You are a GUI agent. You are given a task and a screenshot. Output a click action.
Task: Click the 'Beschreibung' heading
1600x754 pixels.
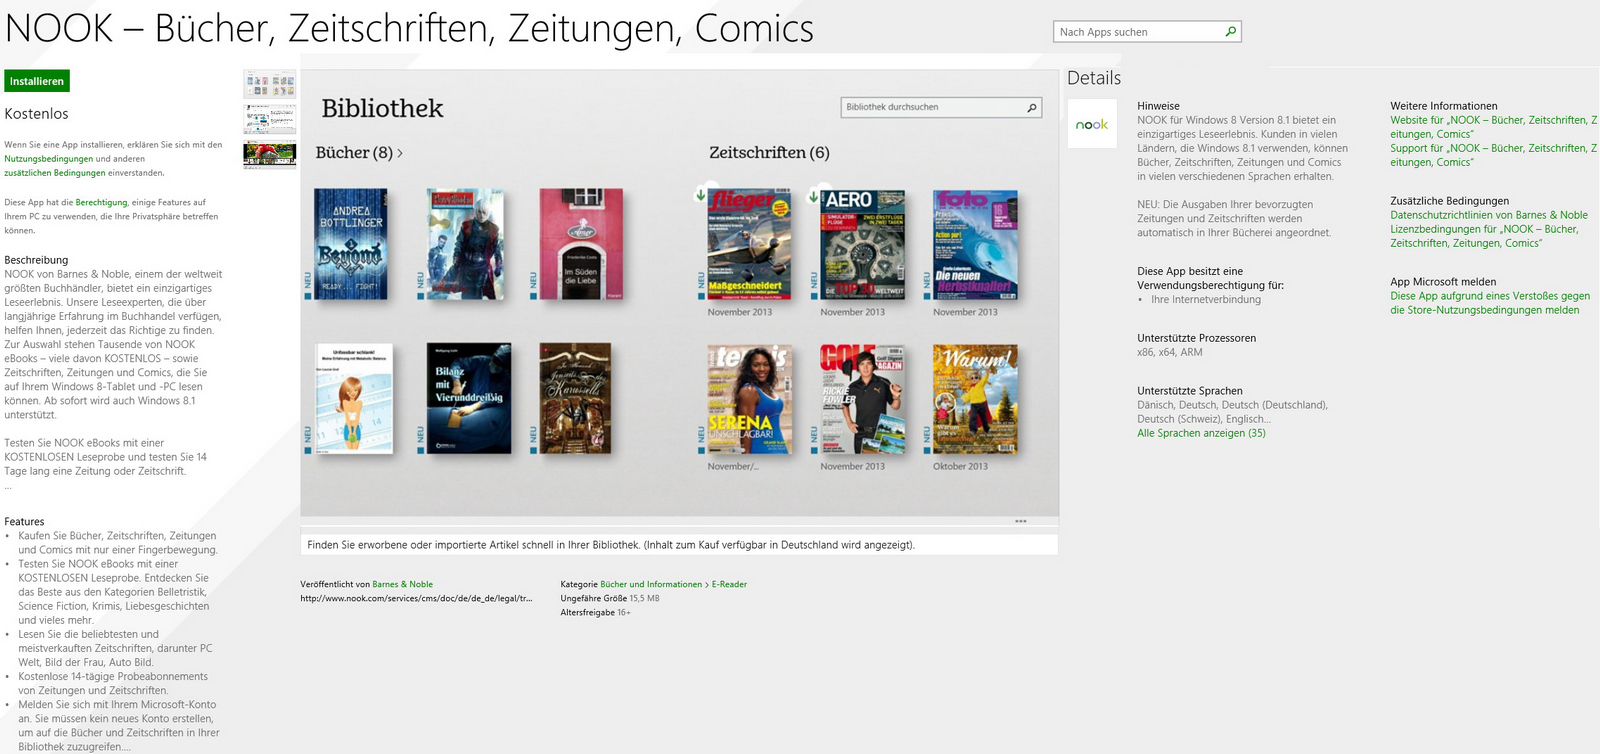[36, 260]
